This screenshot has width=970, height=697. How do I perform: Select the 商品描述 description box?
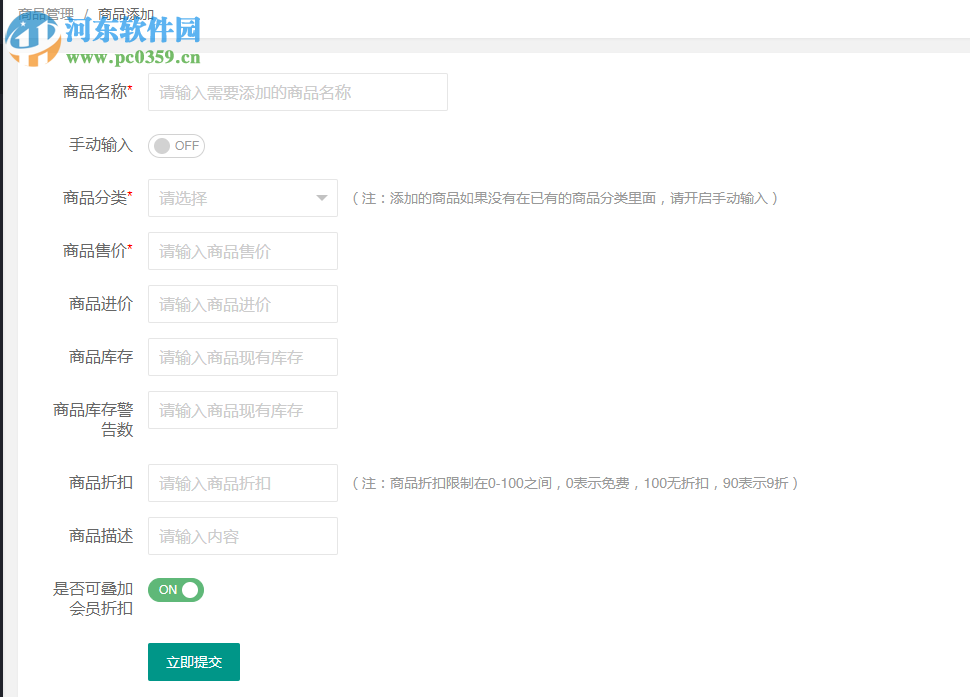(242, 536)
